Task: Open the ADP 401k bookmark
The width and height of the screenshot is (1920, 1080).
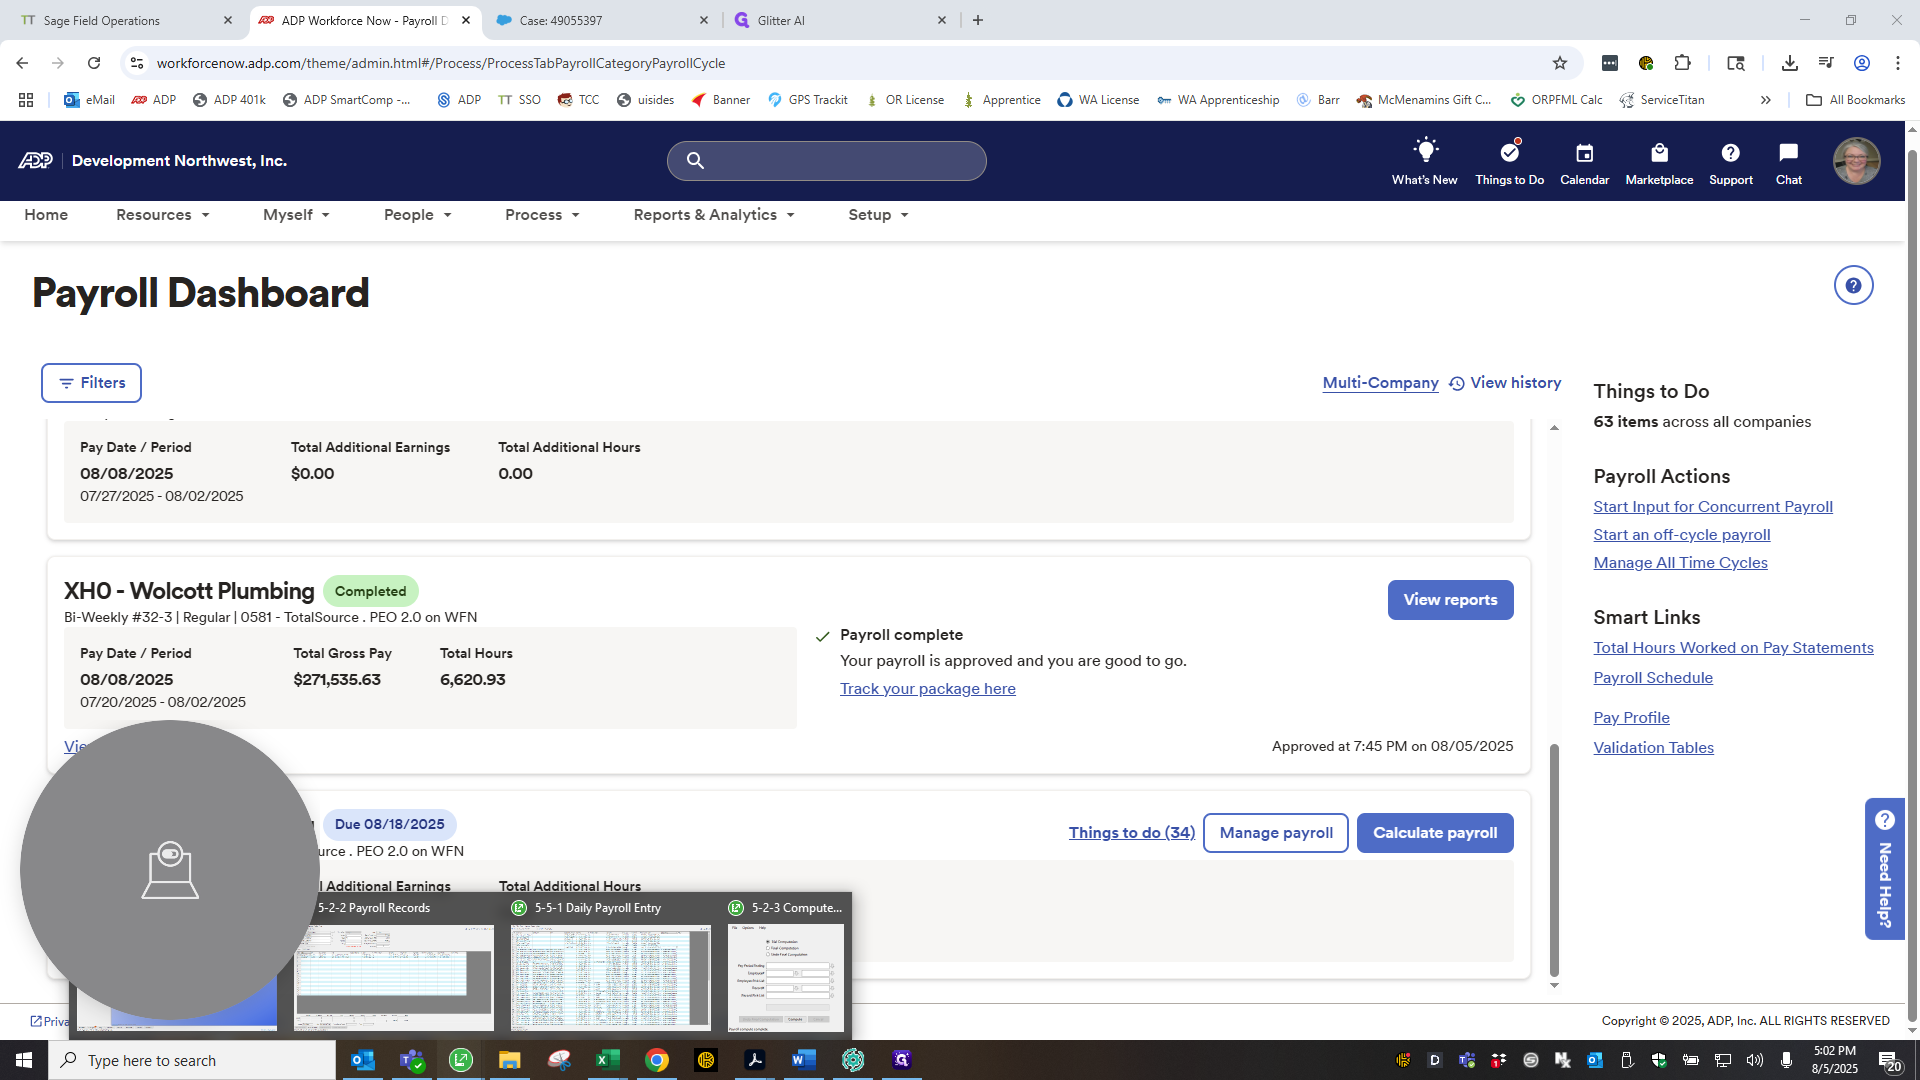Action: [x=229, y=100]
